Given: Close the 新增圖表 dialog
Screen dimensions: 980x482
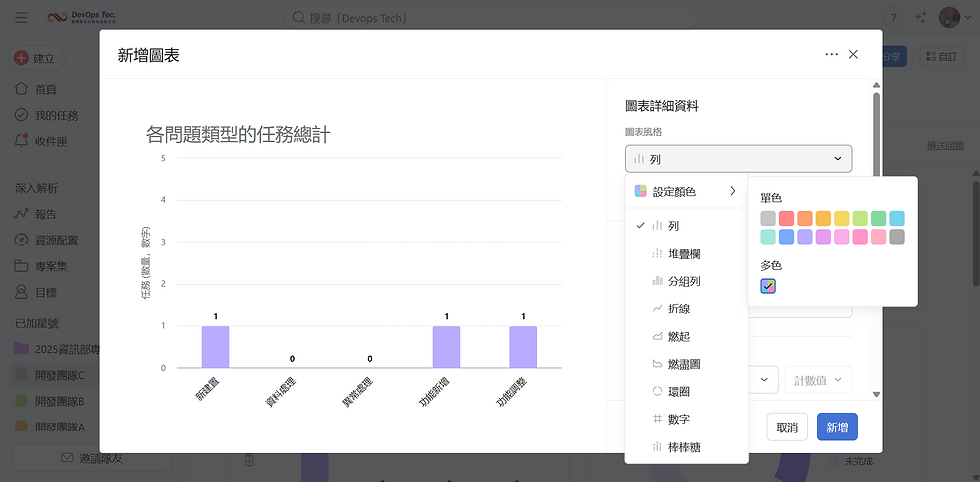Looking at the screenshot, I should pyautogui.click(x=853, y=54).
